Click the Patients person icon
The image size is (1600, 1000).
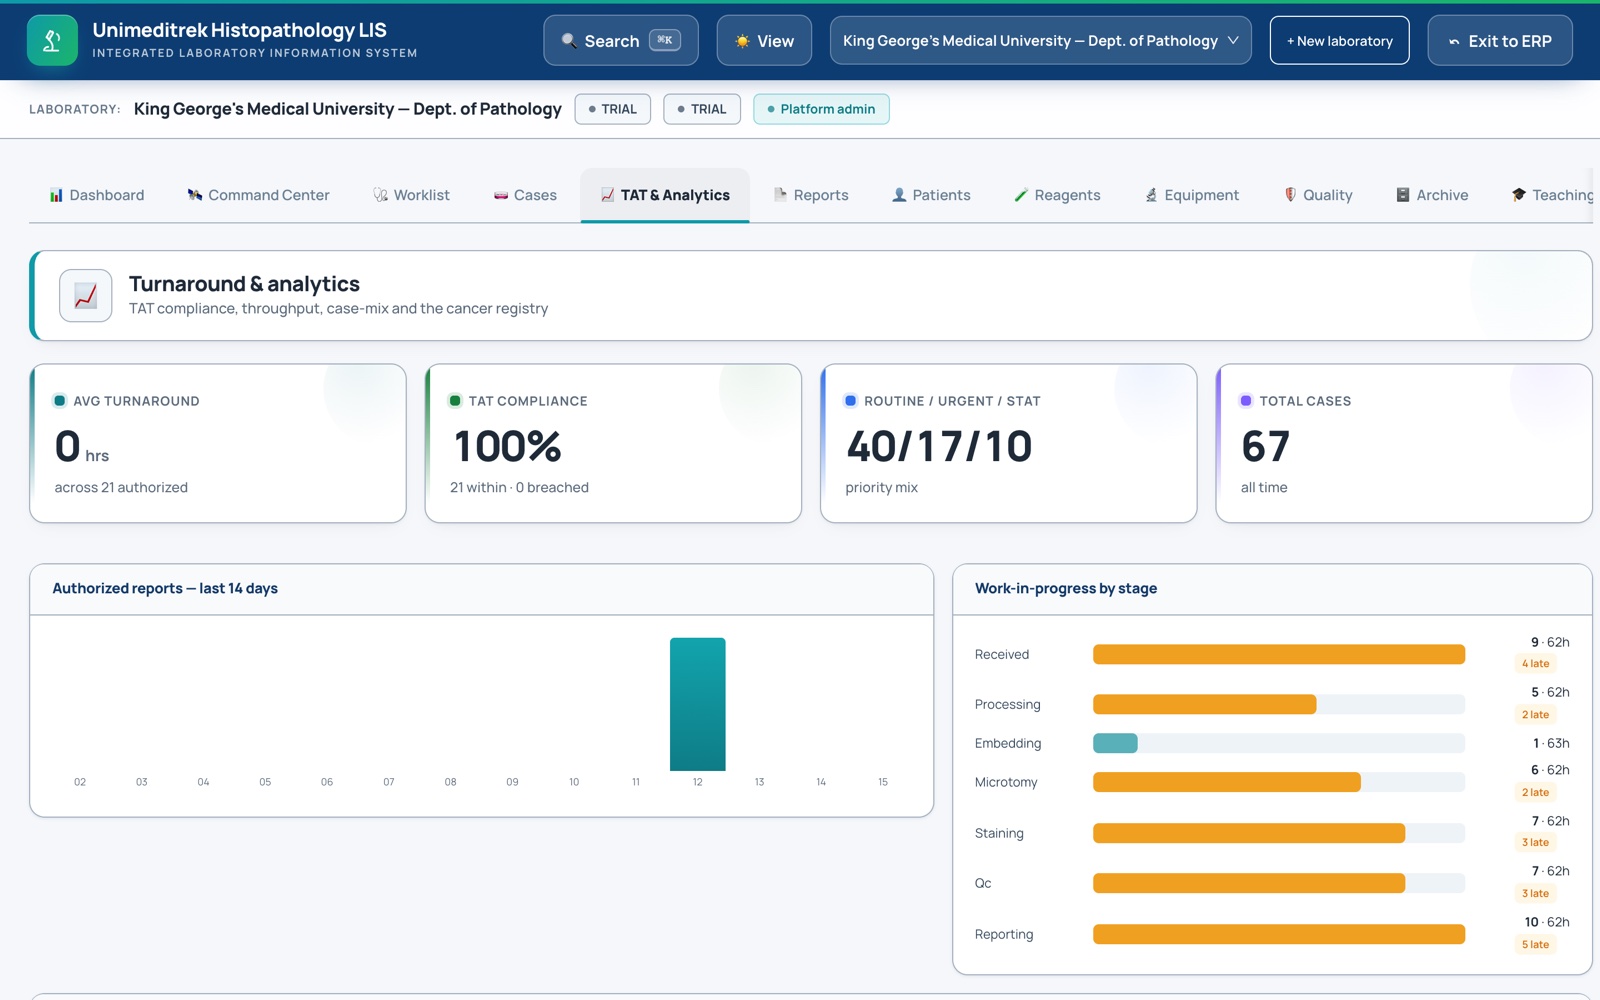pyautogui.click(x=899, y=195)
